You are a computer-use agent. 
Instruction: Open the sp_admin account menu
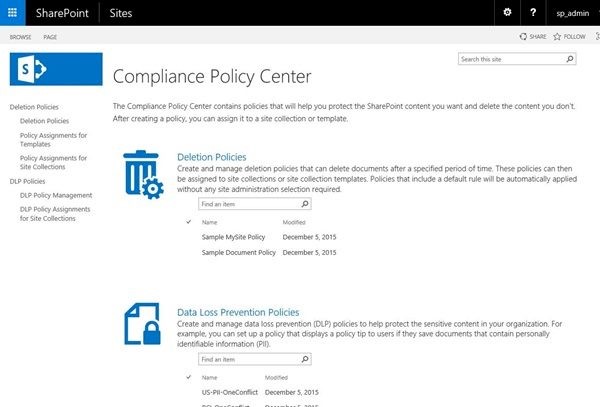(572, 13)
